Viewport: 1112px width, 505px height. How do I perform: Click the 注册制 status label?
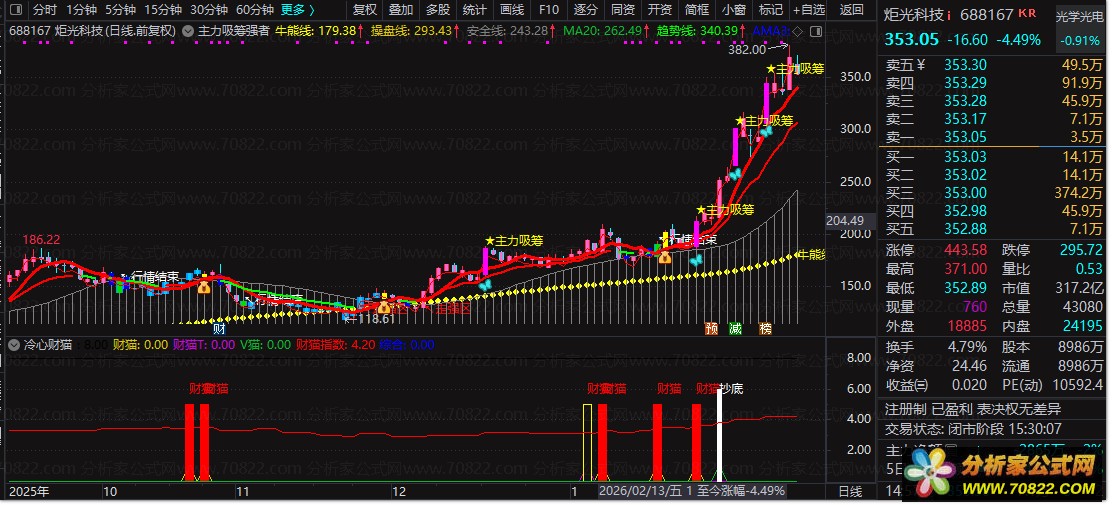point(905,409)
